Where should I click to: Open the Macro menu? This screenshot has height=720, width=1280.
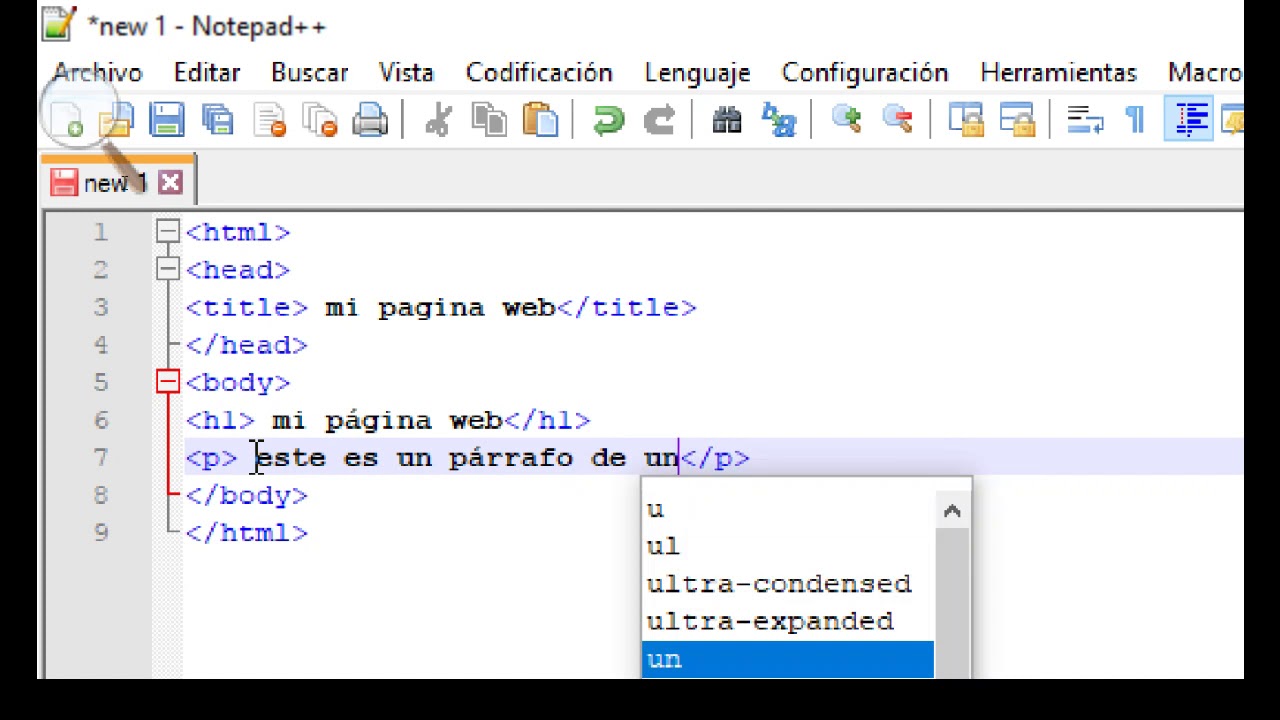point(1204,73)
